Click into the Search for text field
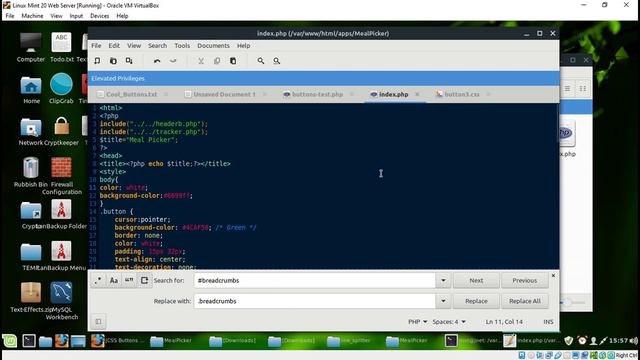Image resolution: width=640 pixels, height=360 pixels. [x=314, y=280]
